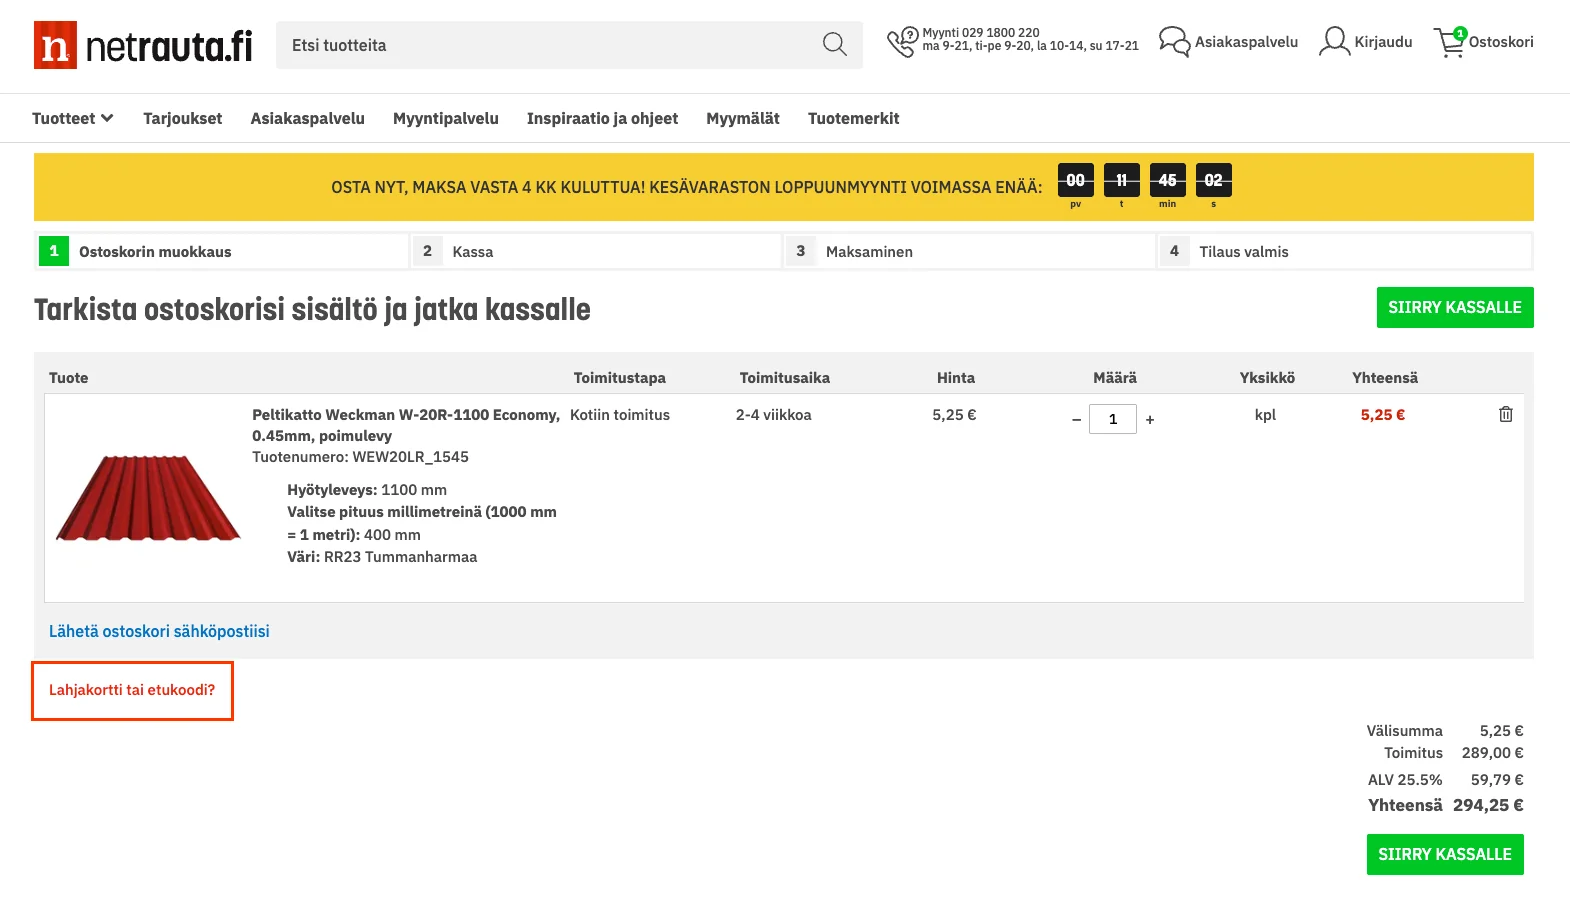The height and width of the screenshot is (907, 1570).
Task: Click the 2-4 viikkoa delivery time
Action: (x=774, y=415)
